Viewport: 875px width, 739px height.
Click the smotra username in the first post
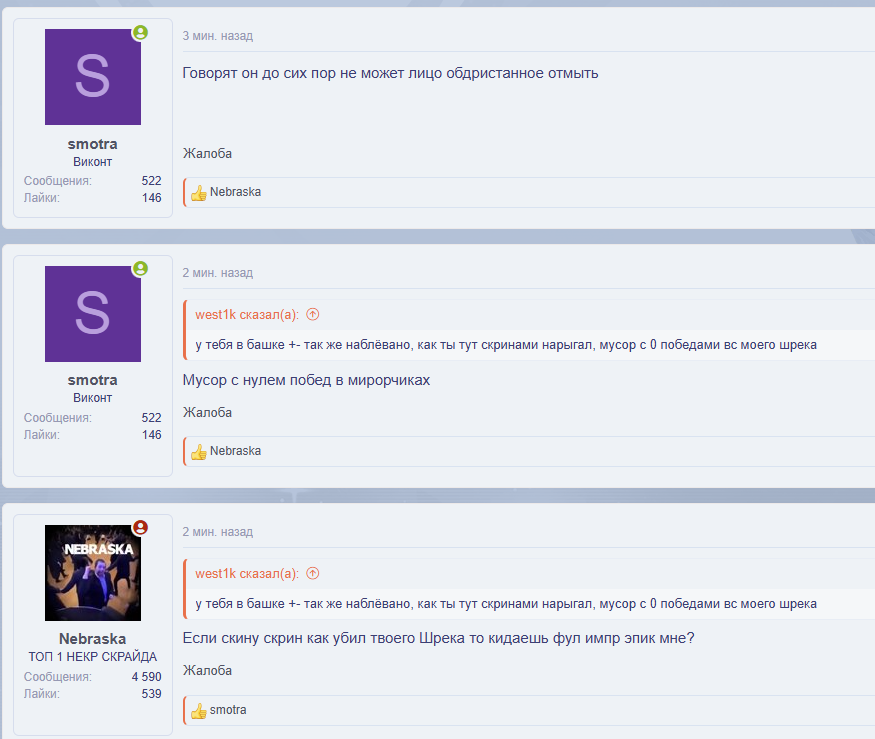(93, 144)
